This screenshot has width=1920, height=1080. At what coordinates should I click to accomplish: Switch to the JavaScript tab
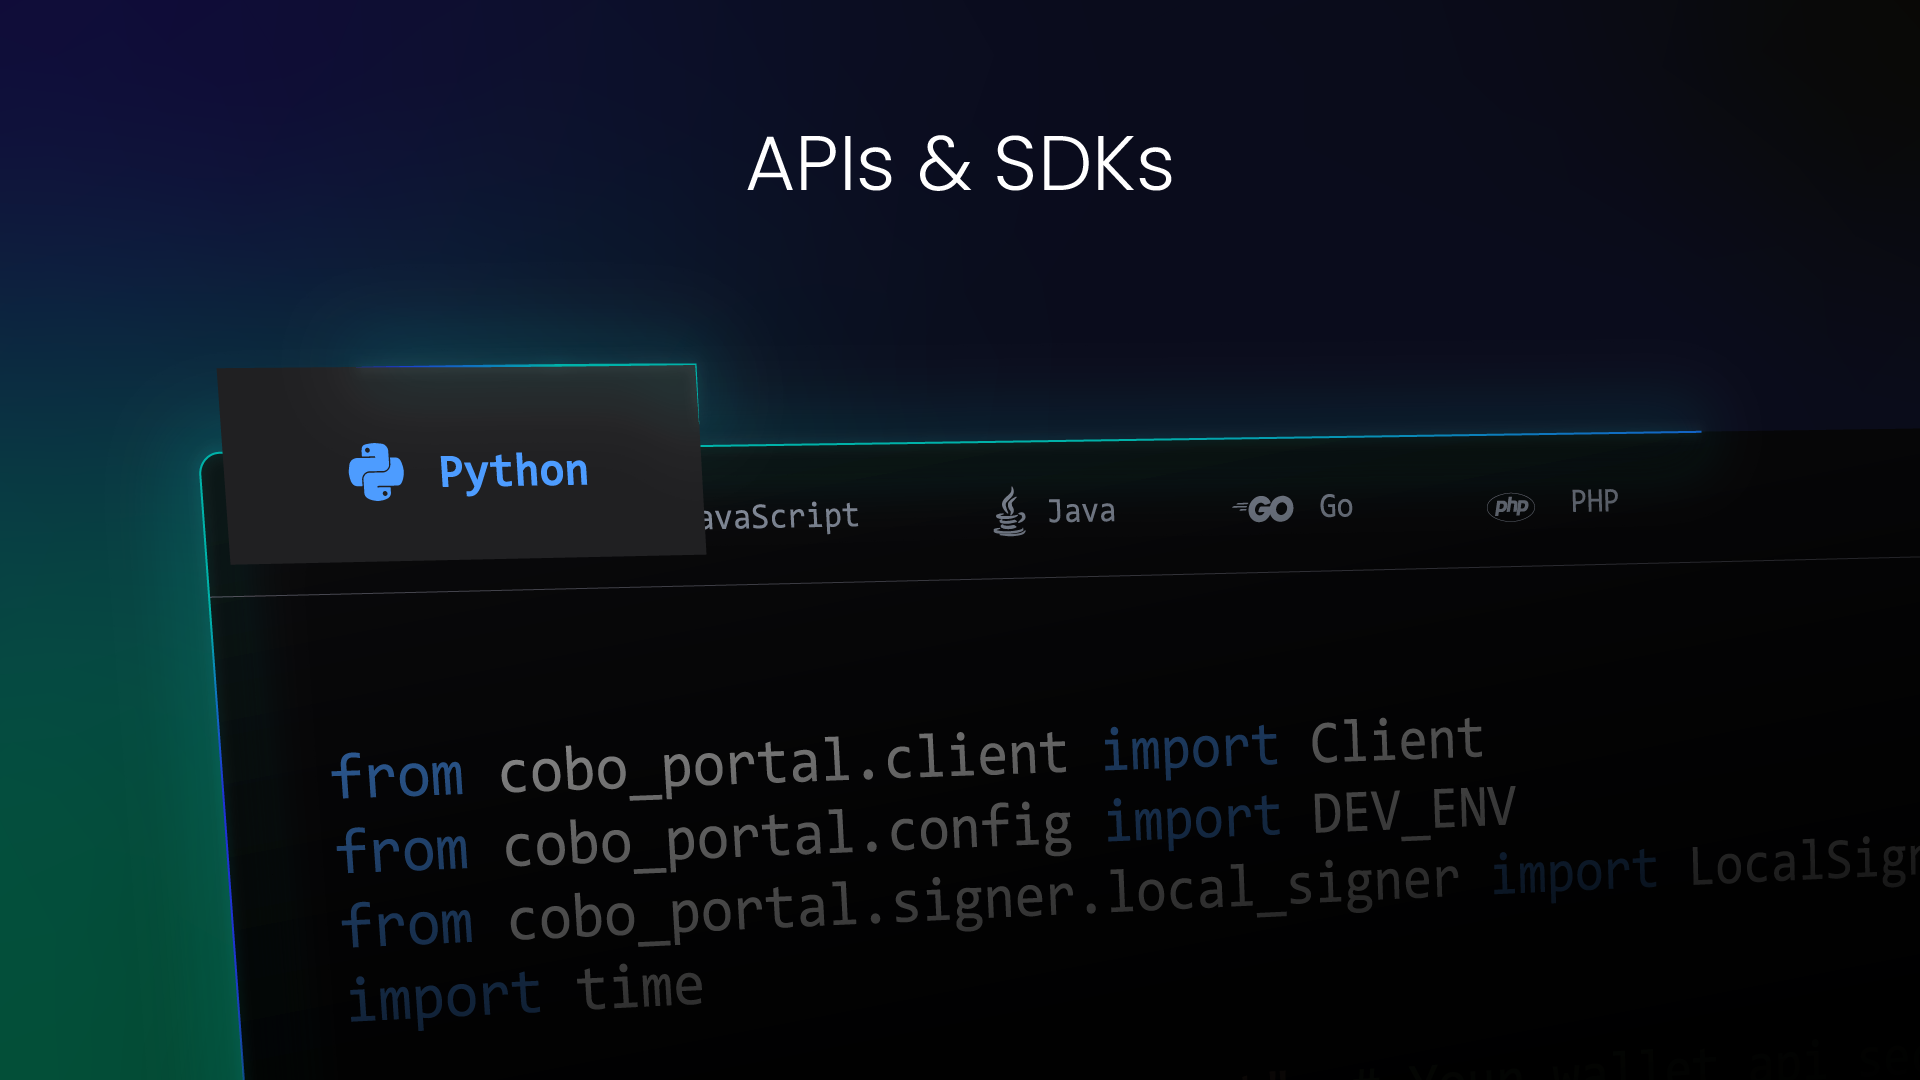[780, 517]
